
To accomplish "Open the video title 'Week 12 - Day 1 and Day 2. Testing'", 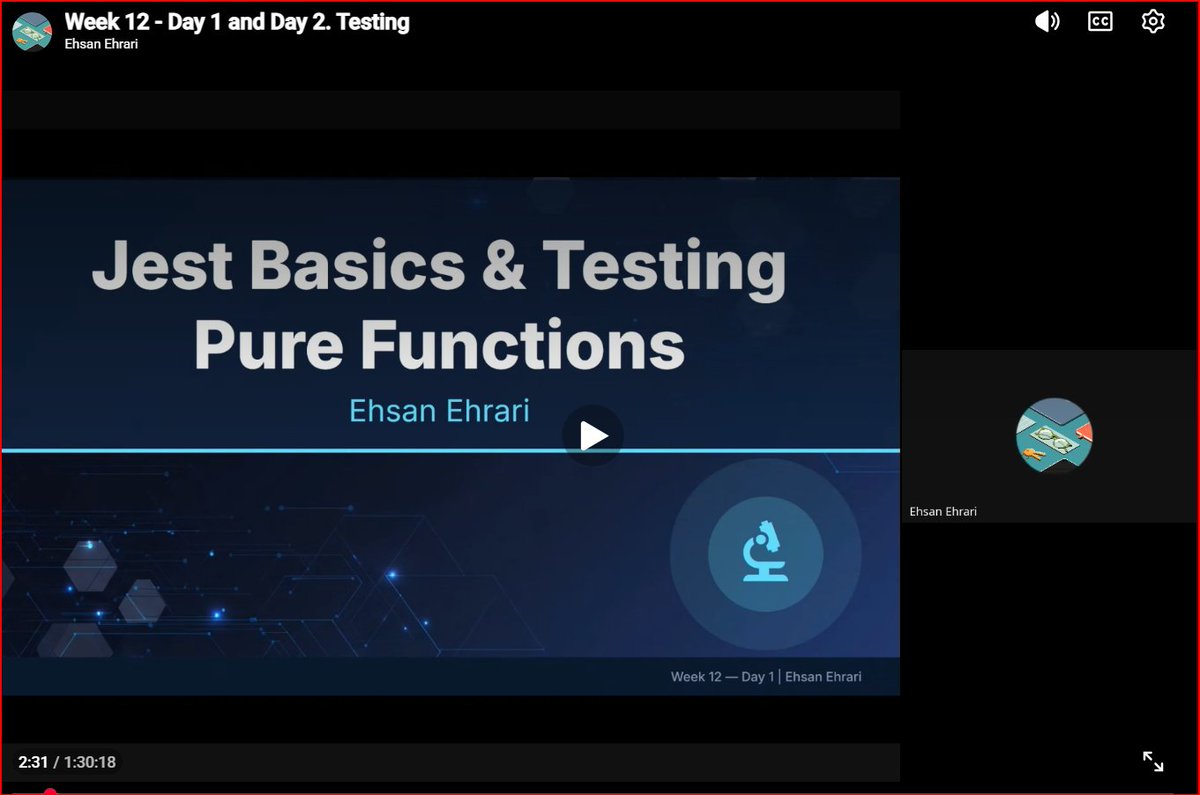I will click(x=237, y=21).
